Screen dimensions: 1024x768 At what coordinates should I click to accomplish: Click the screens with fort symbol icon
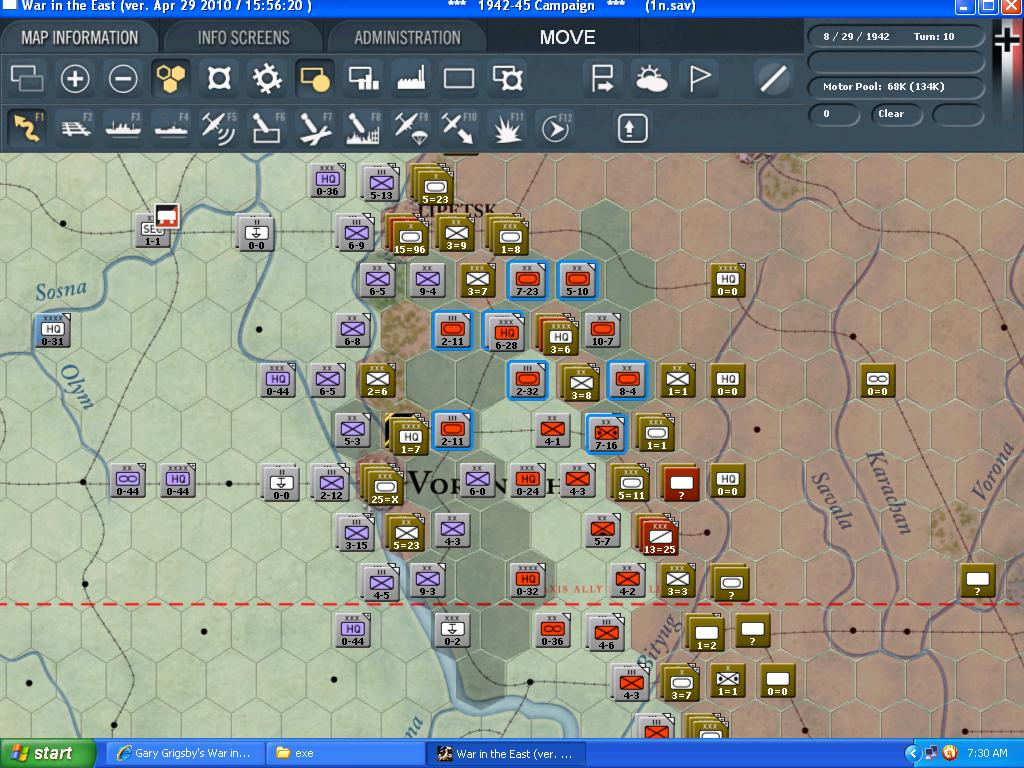(507, 79)
